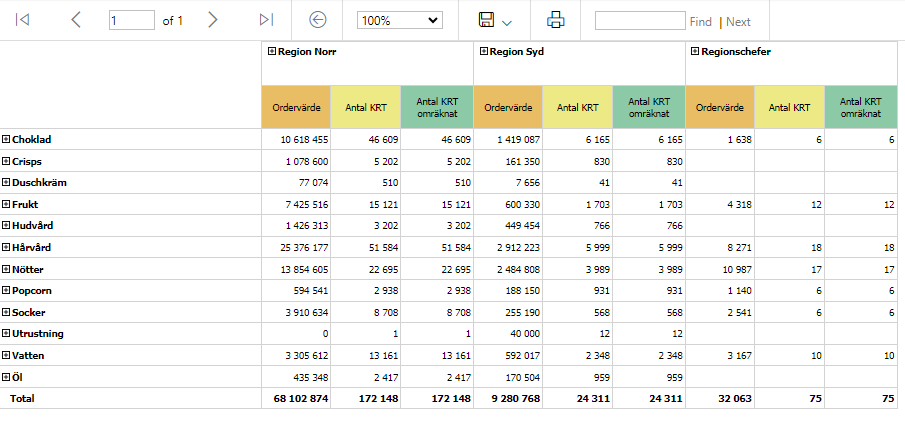This screenshot has width=905, height=422.
Task: Expand the Region Syd column group
Action: [x=484, y=51]
